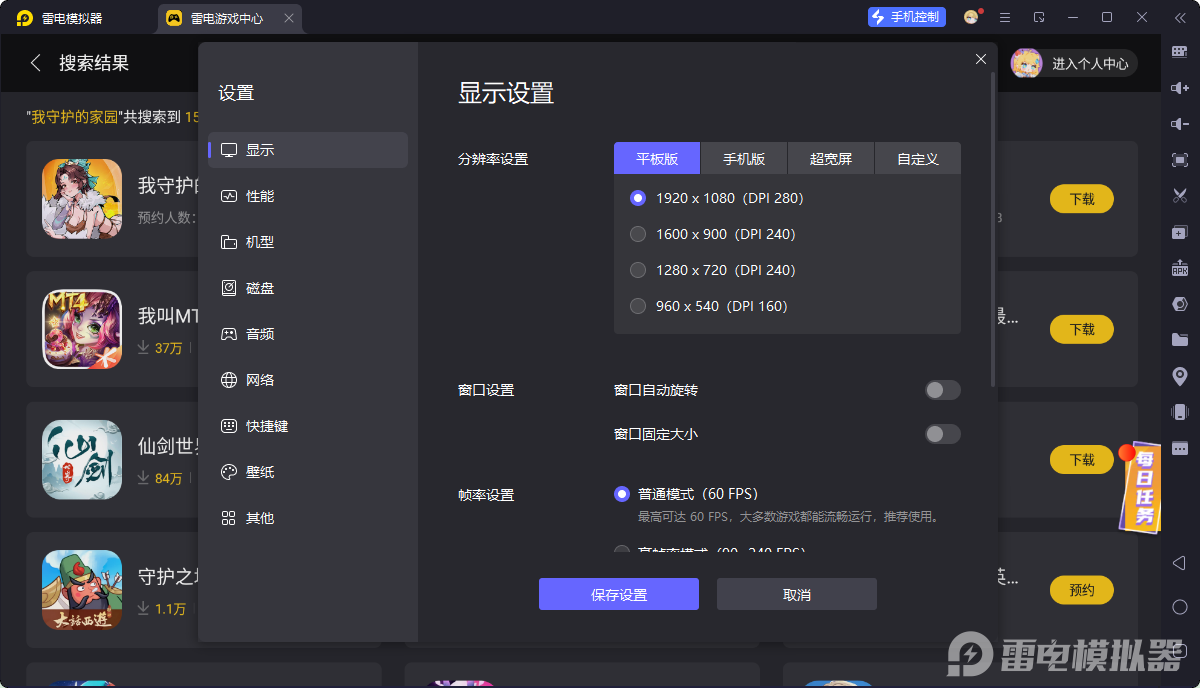Click the 我守护 game thumbnail

point(82,199)
